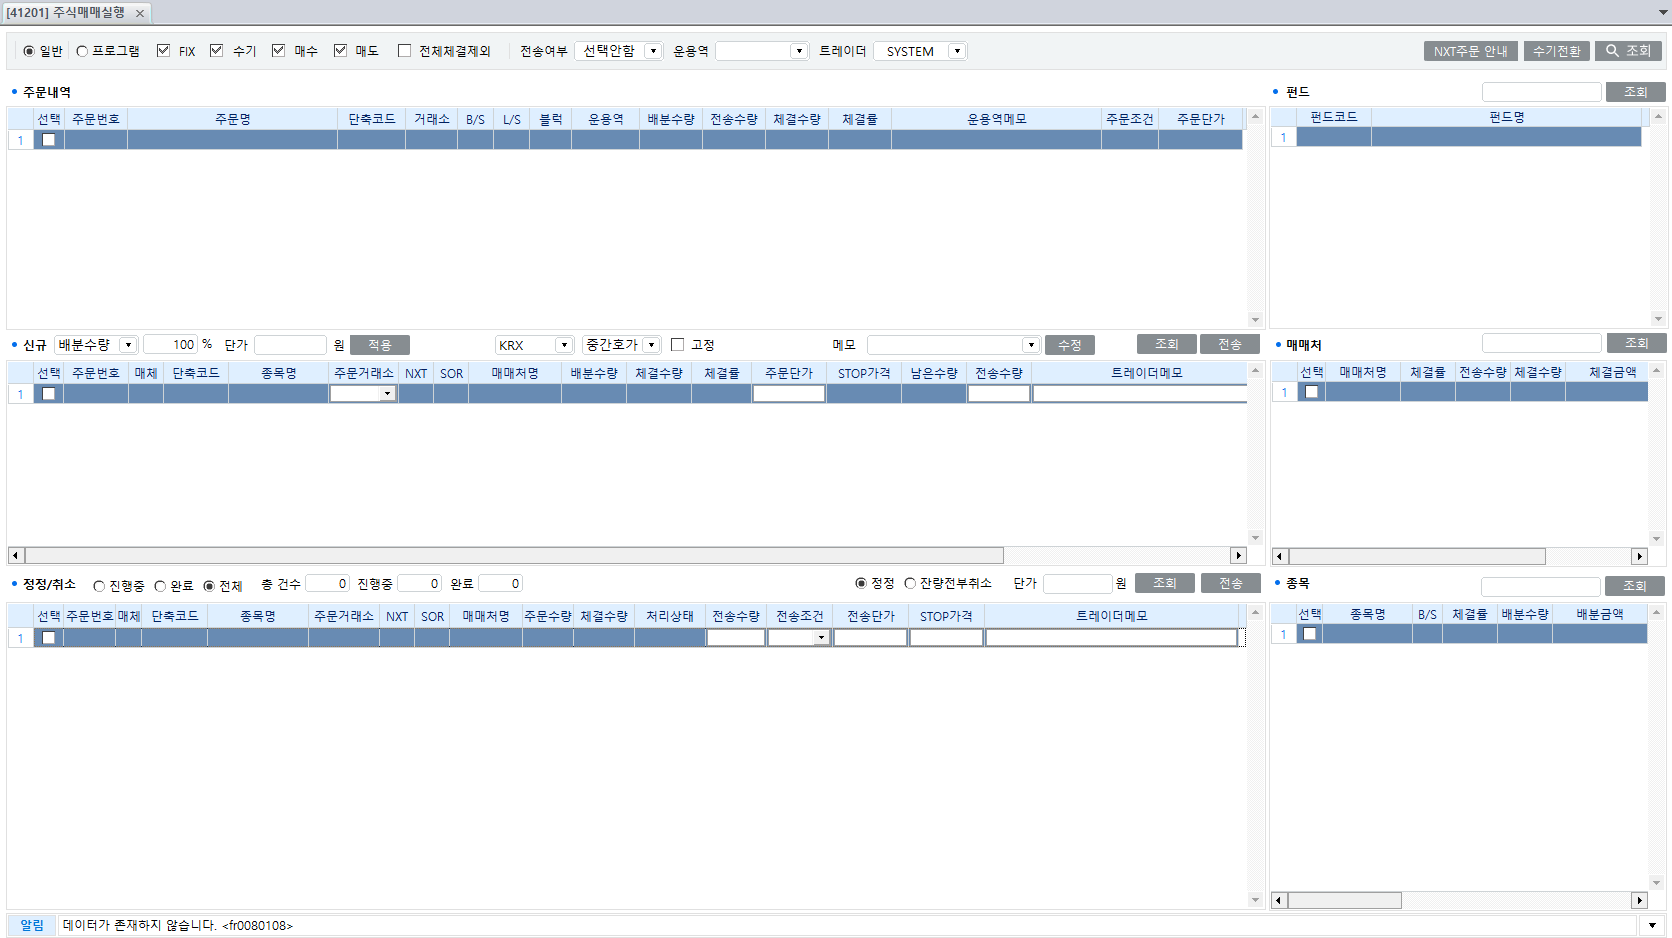Open the tab list arrow at the top-right corner
This screenshot has height=938, width=1672.
(x=1663, y=13)
